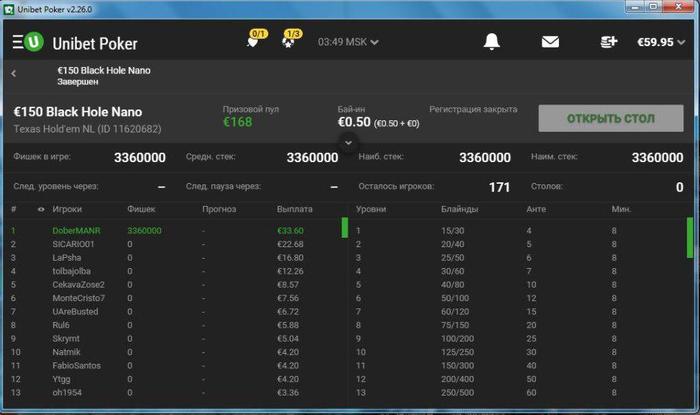Select player CekavaZose2
This screenshot has width=700, height=415.
78,285
